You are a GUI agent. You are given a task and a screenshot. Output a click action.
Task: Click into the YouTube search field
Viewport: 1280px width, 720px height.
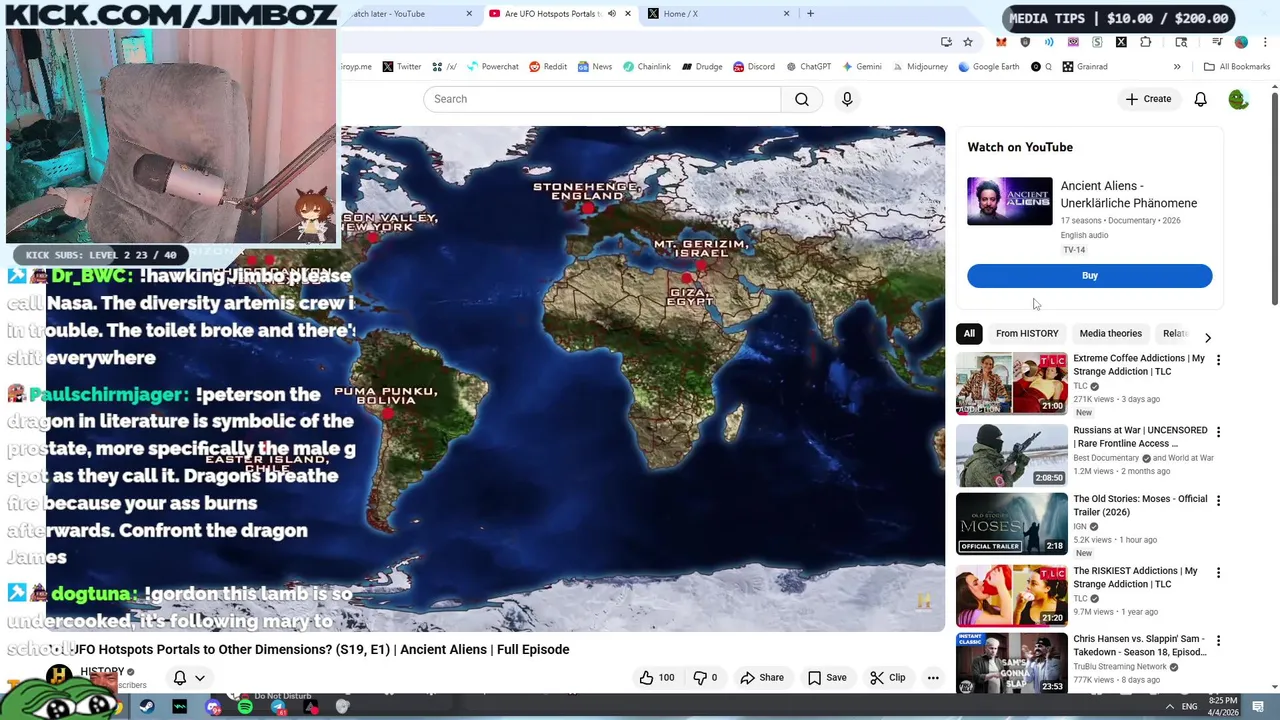[x=602, y=99]
